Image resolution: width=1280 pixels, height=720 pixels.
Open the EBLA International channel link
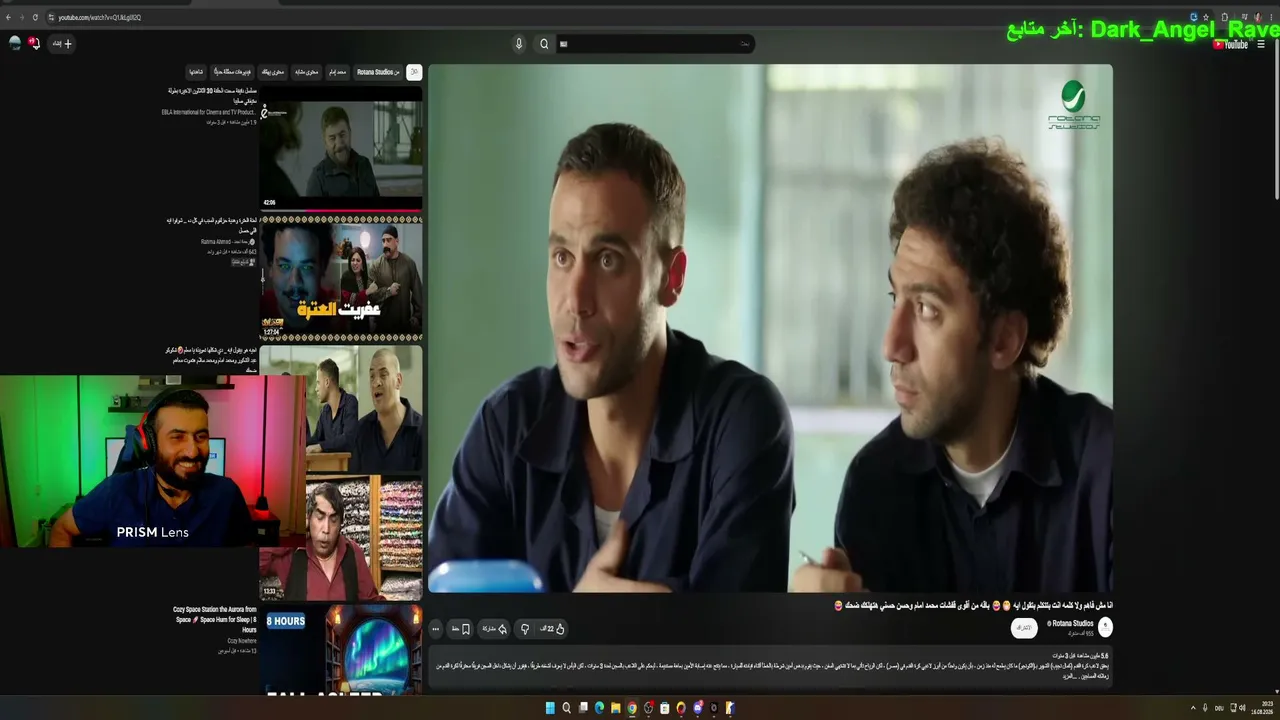[x=208, y=112]
